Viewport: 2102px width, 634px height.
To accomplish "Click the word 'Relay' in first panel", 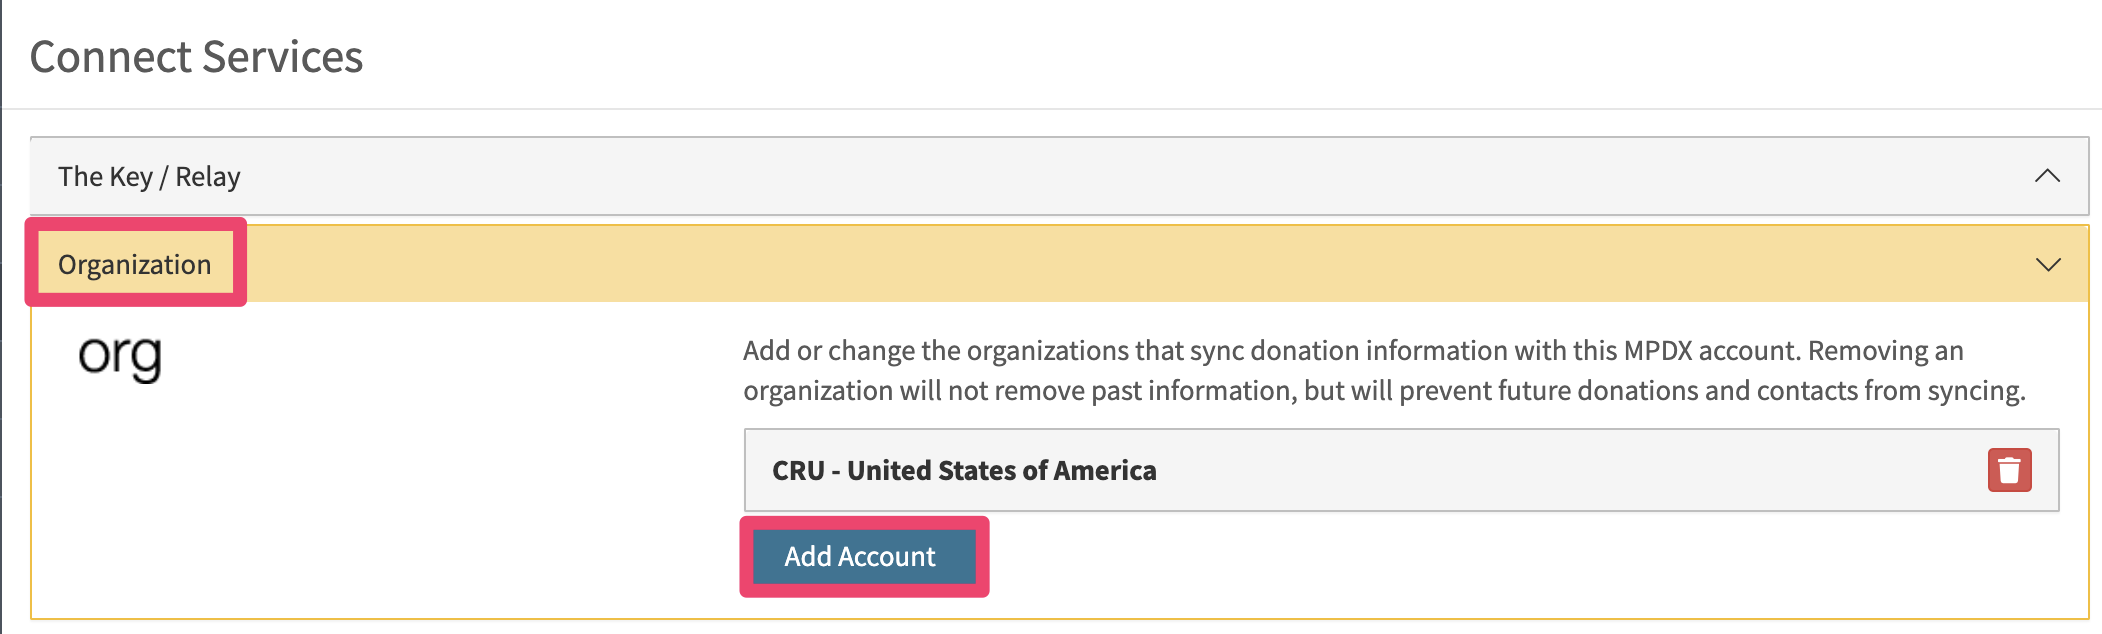I will point(208,177).
